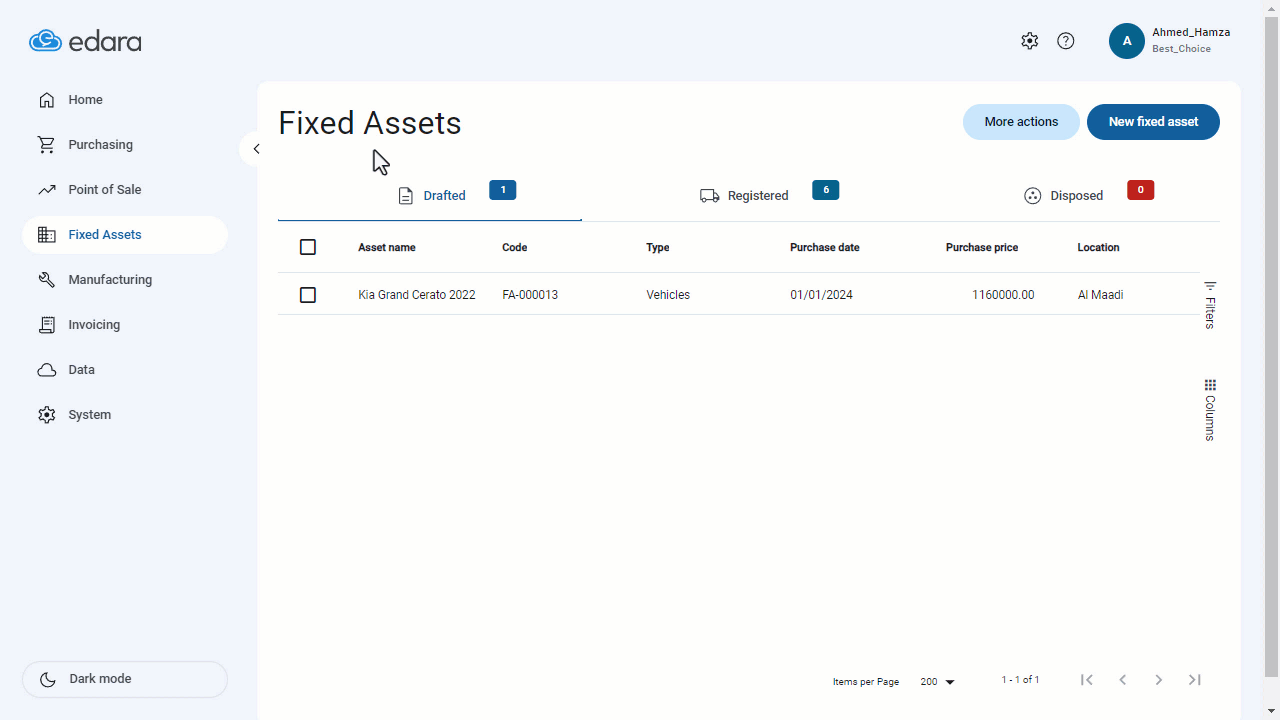Click the "Vehicles" type cell
1280x720 pixels.
668,295
